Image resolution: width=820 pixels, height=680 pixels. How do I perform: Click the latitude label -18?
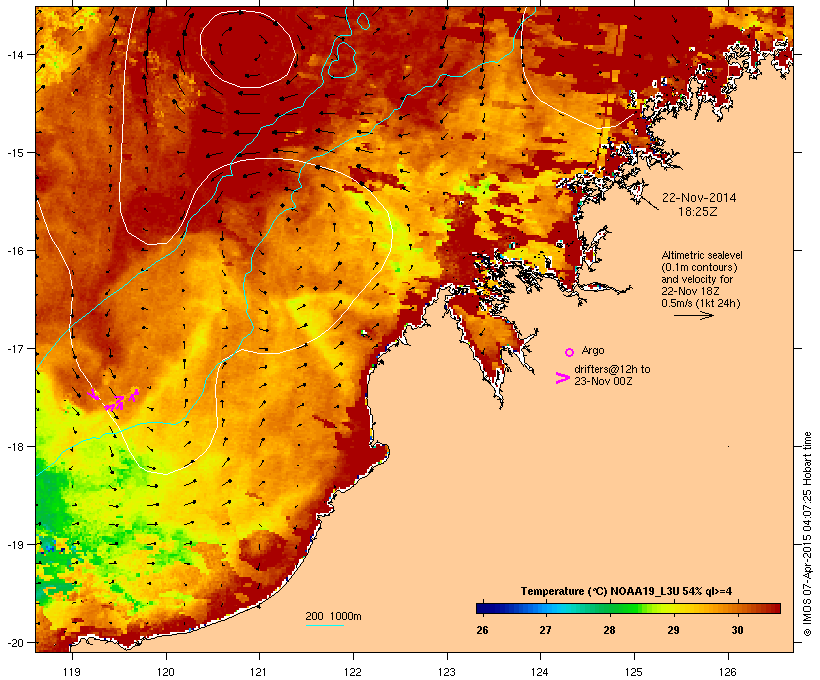point(14,446)
